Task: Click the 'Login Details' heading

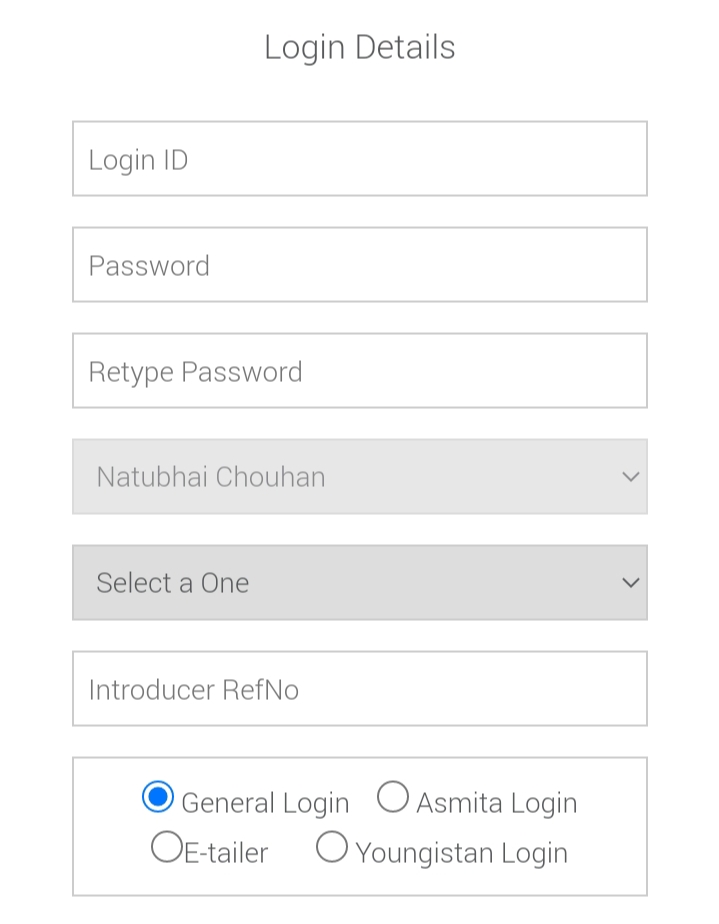Action: [x=359, y=47]
